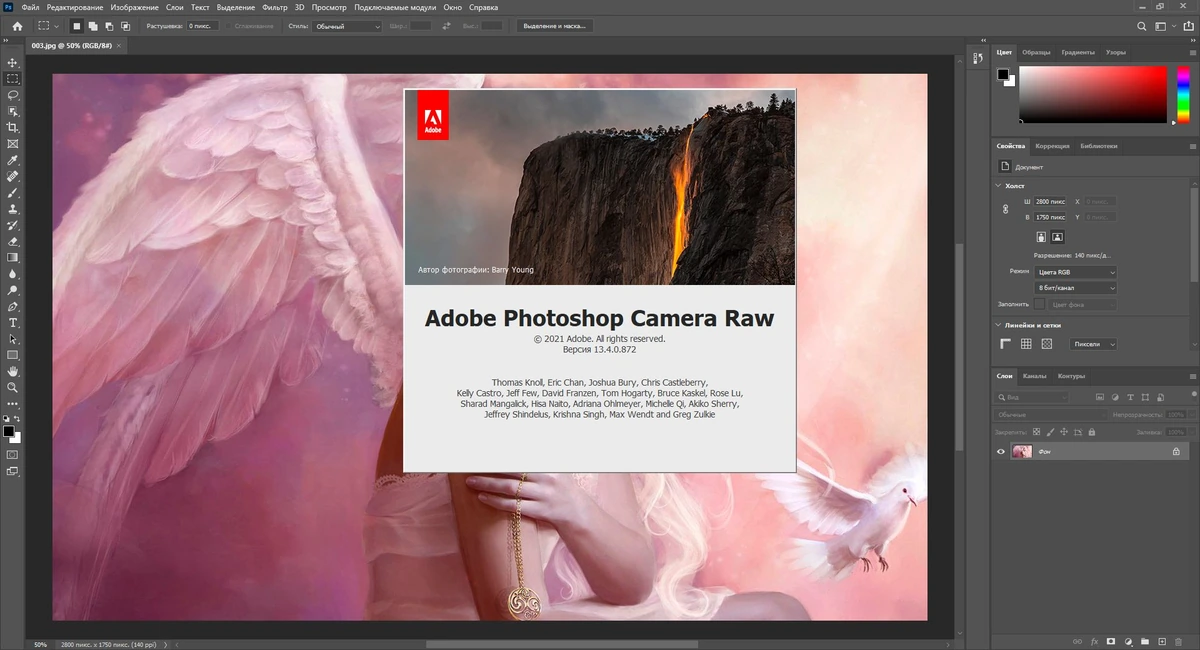
Task: Select the Zoom tool
Action: (x=13, y=387)
